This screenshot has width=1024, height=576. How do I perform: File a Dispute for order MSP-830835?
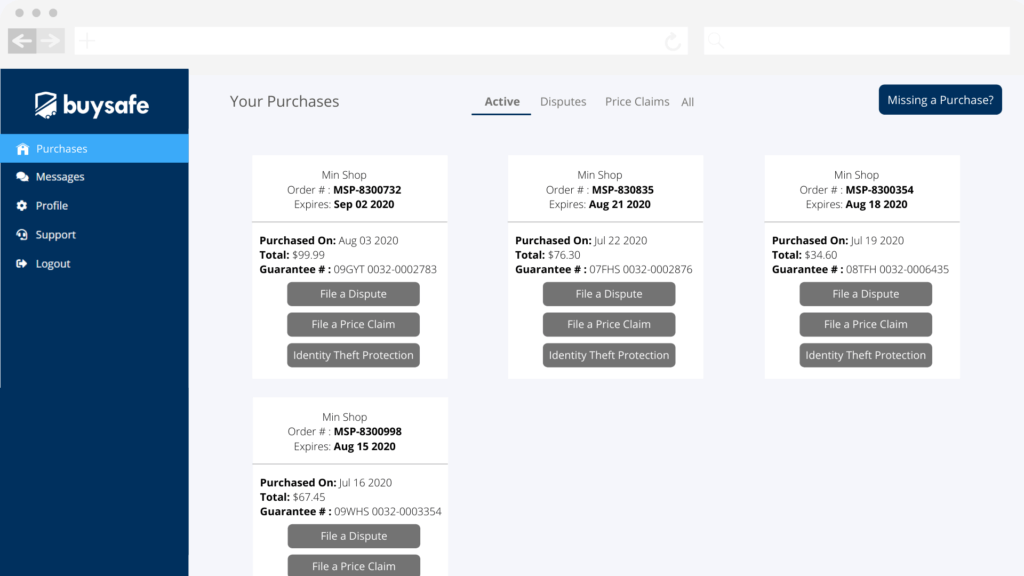pos(609,294)
